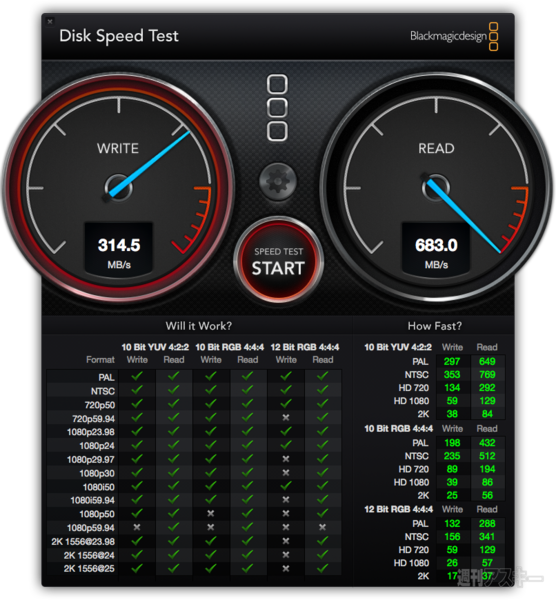This screenshot has height=600, width=556.
Task: Click the 683.0 MB/s read readout
Action: pyautogui.click(x=436, y=249)
